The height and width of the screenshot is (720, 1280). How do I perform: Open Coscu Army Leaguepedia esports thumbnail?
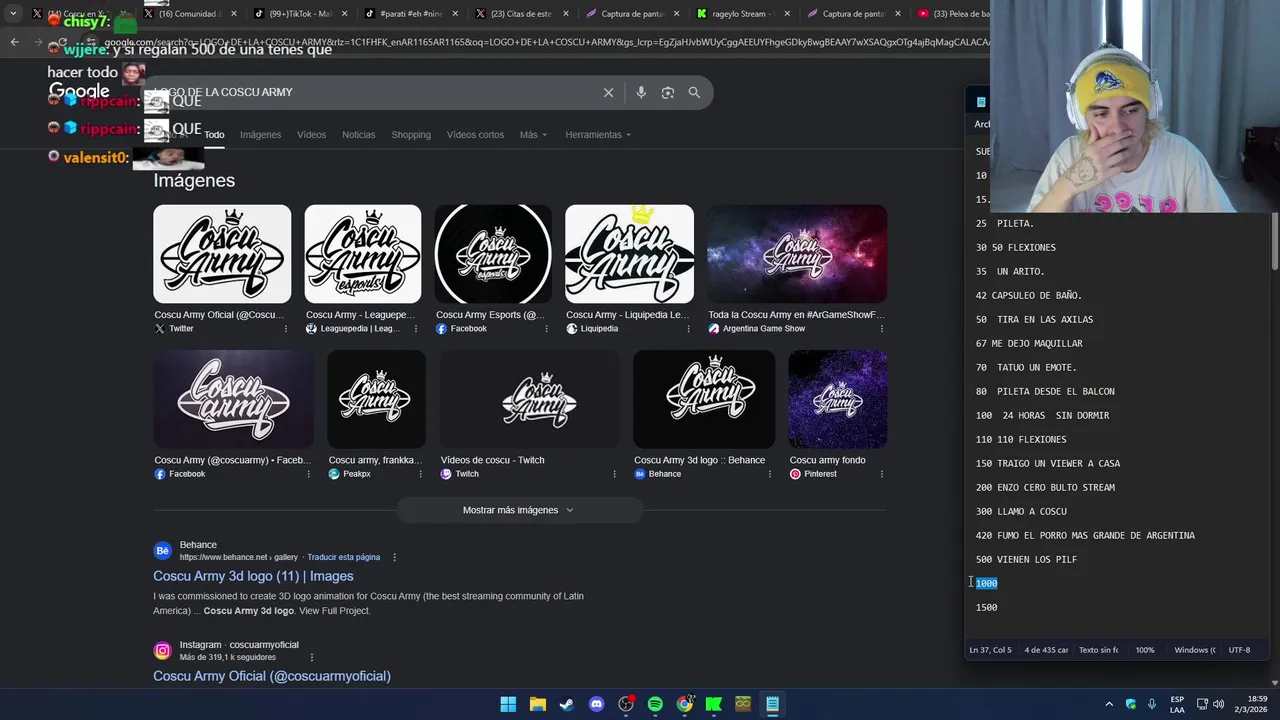(363, 254)
